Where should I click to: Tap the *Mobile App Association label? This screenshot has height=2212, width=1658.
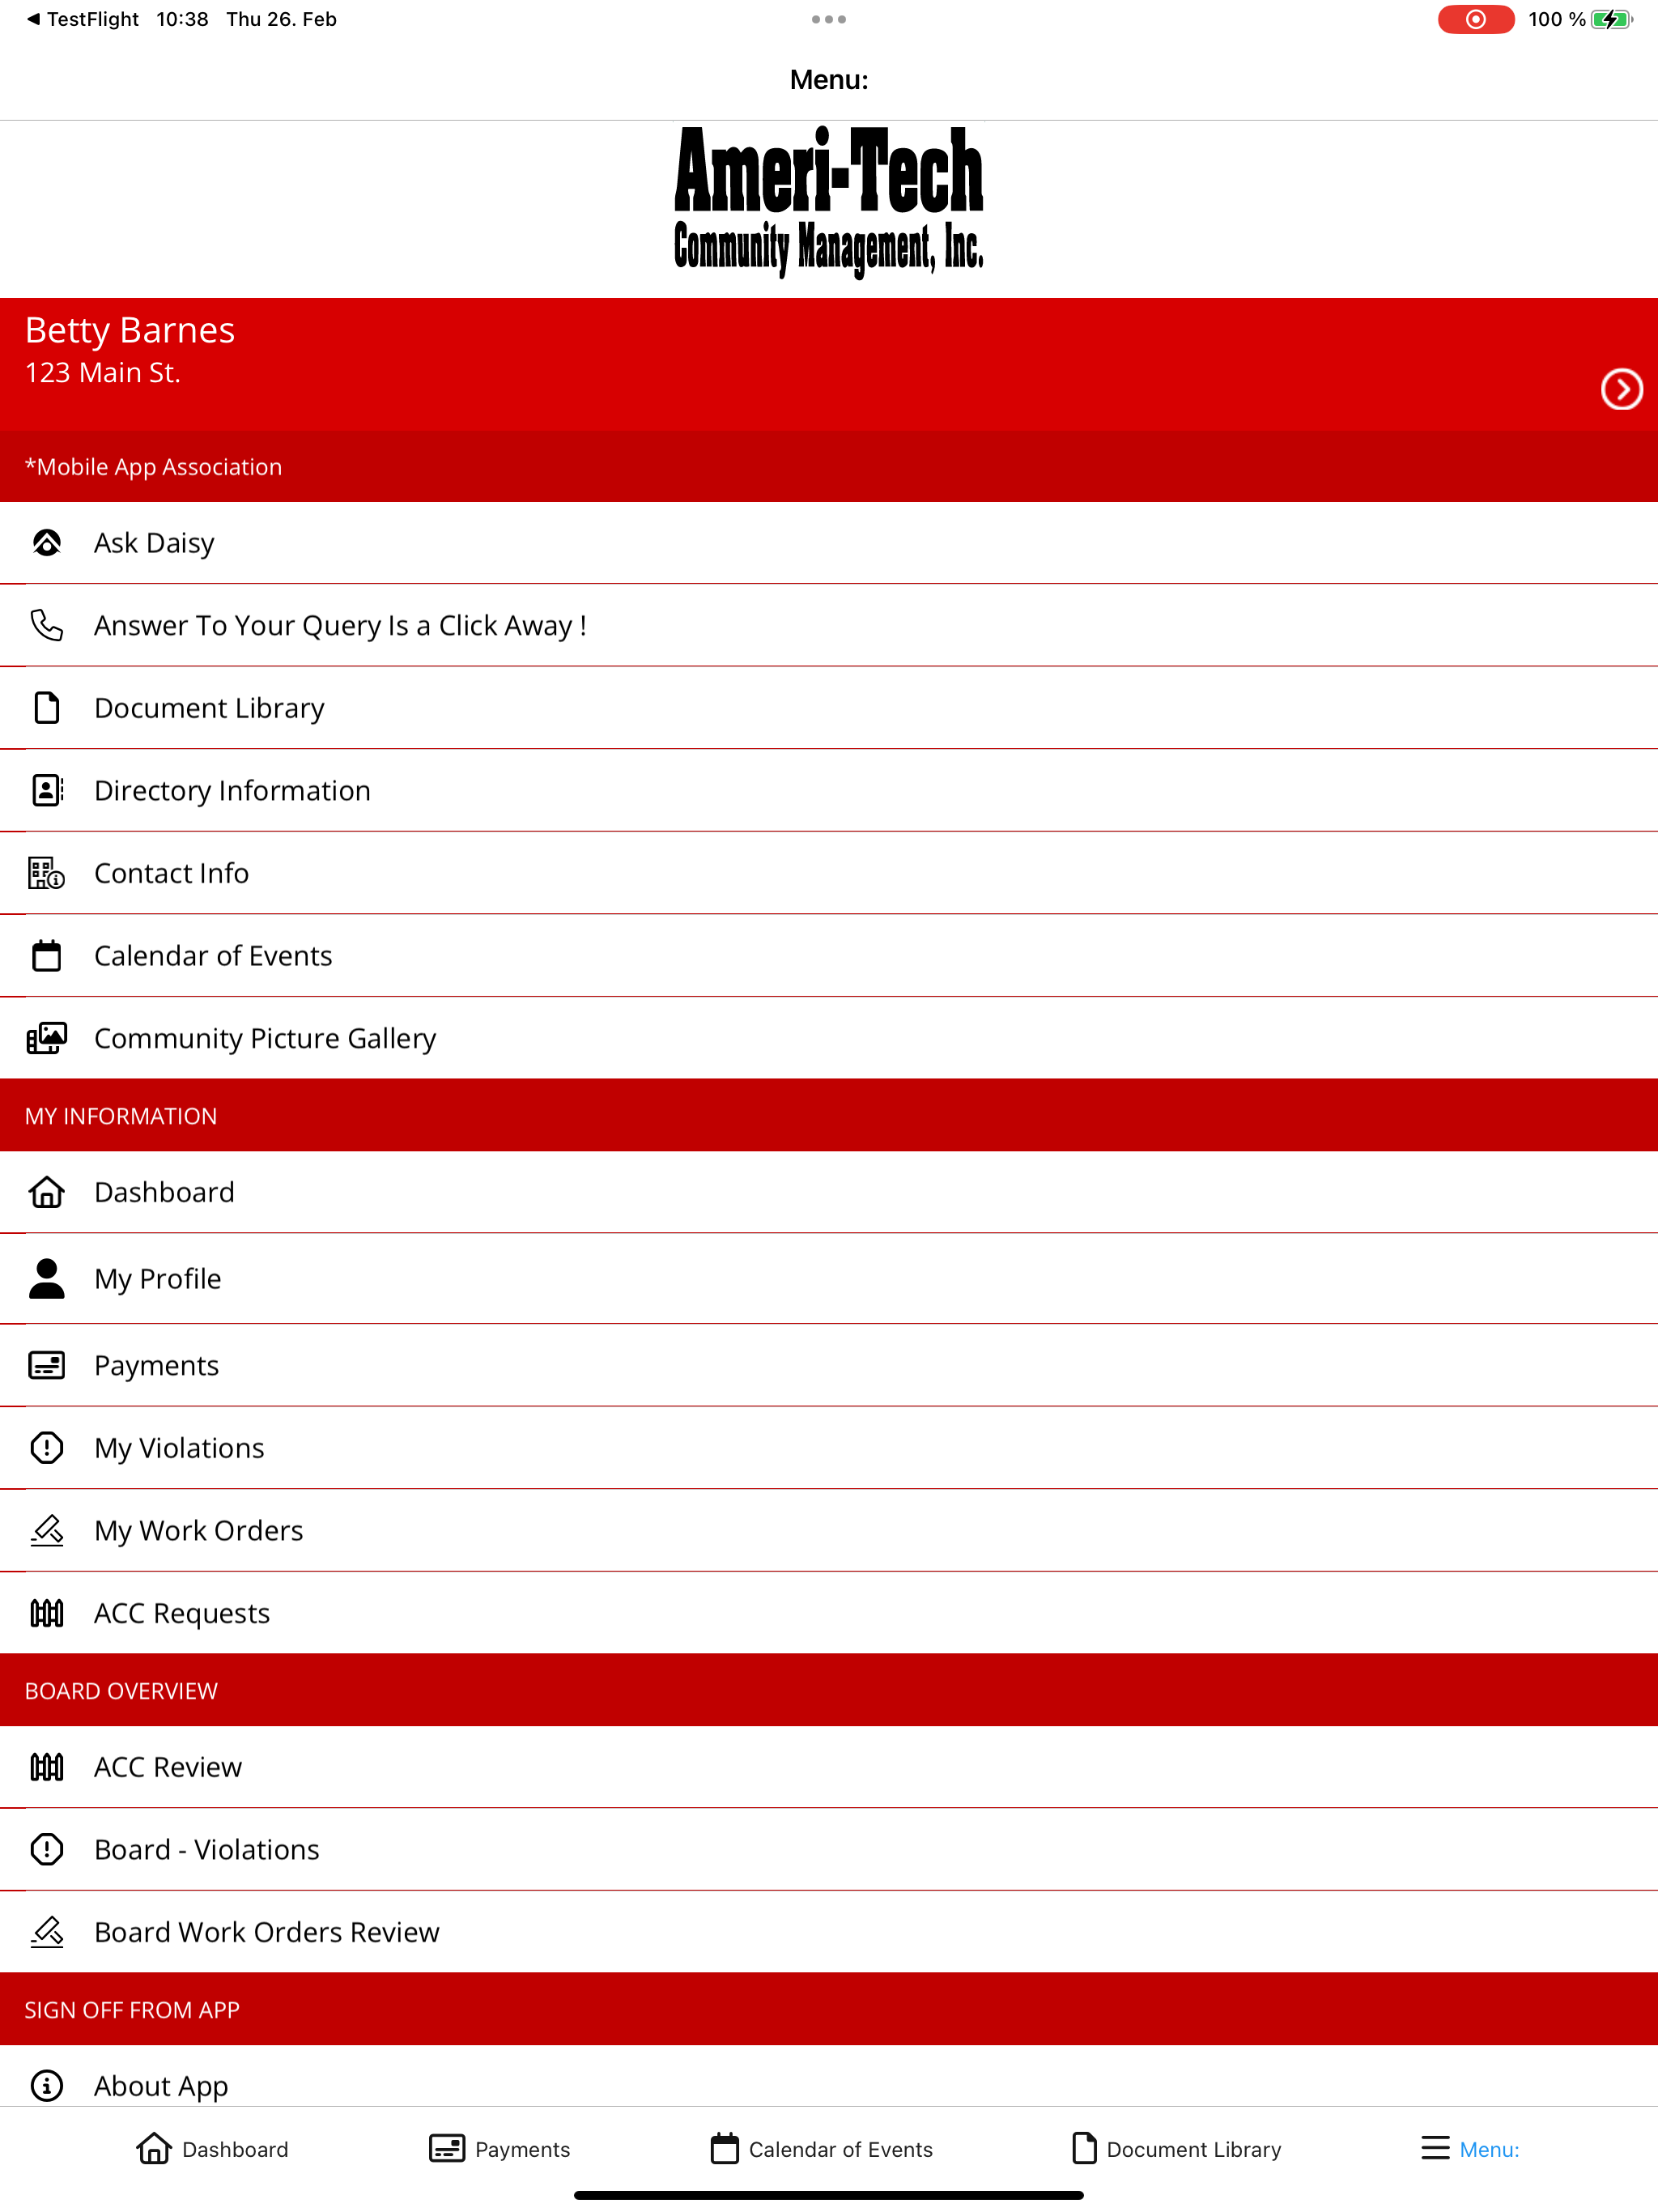[153, 467]
